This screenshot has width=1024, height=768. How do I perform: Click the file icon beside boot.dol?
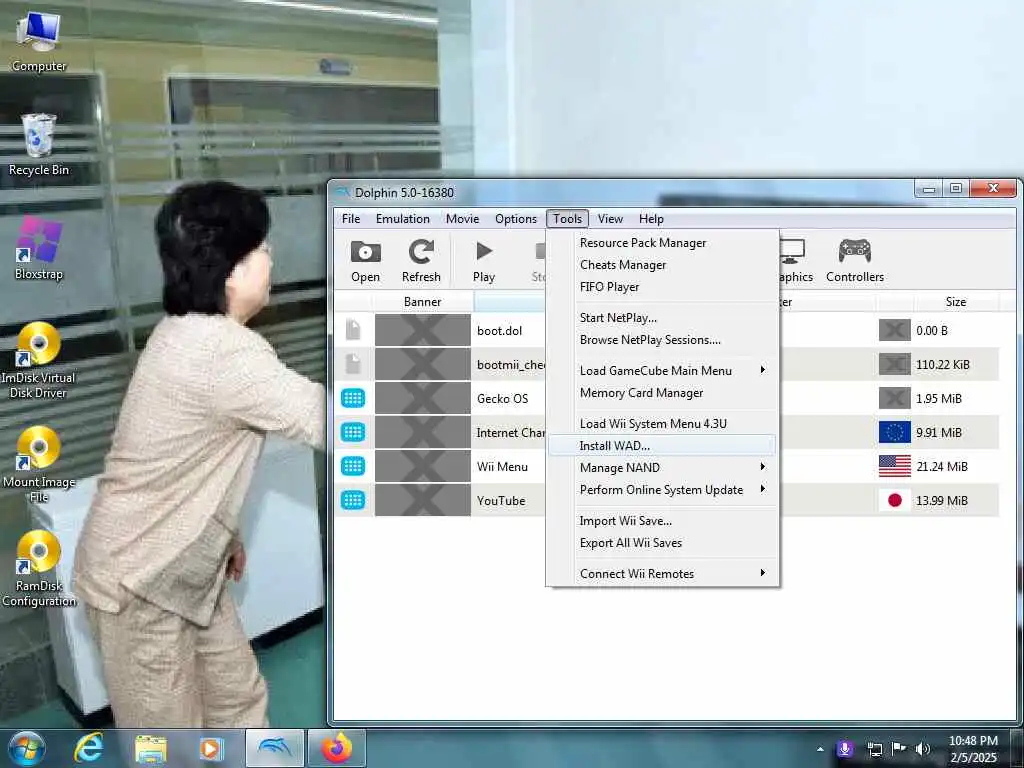[x=353, y=330]
